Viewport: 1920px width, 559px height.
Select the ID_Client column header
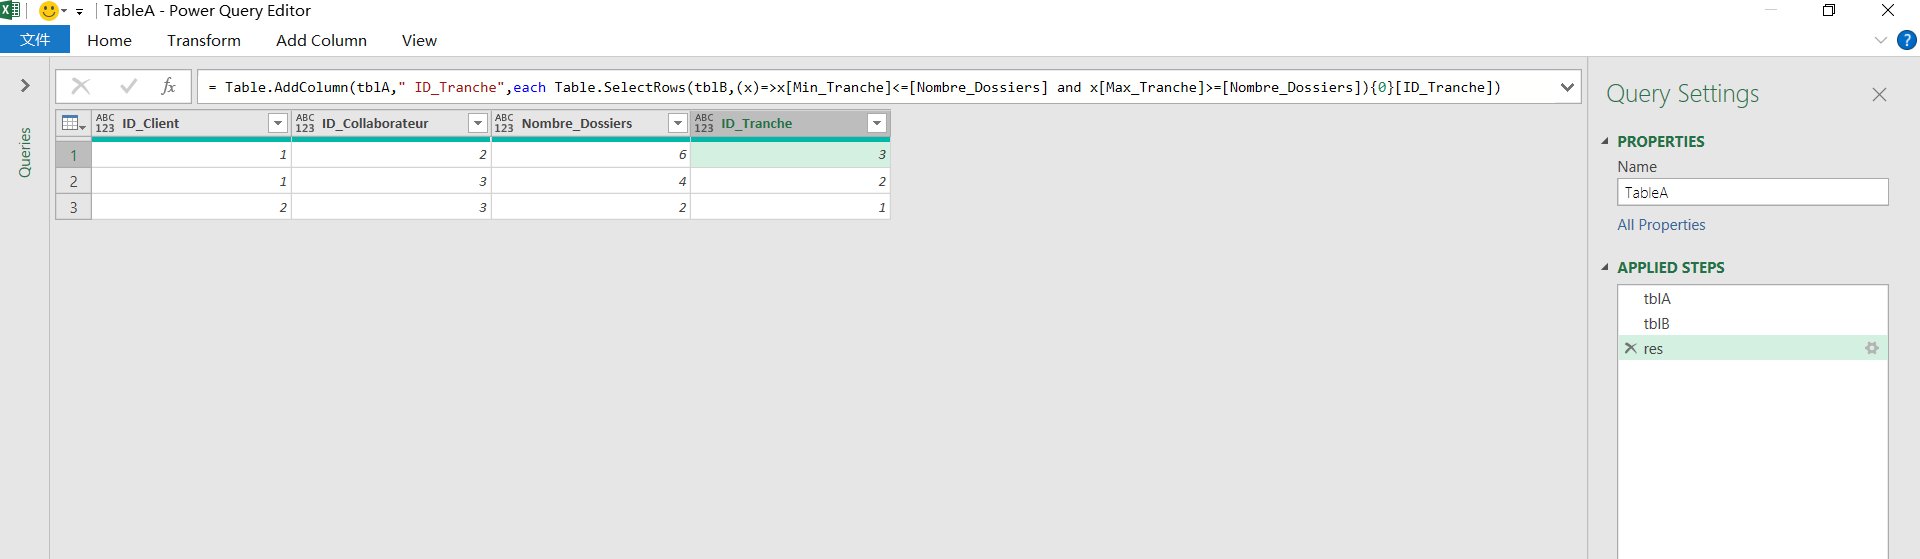click(191, 123)
